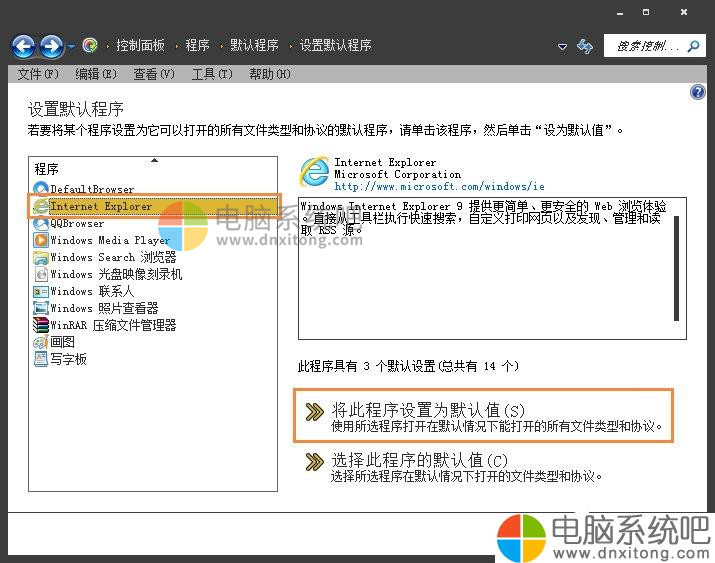The width and height of the screenshot is (715, 563).
Task: Select Windows 光盘映像刻录机 entry
Action: coord(116,274)
